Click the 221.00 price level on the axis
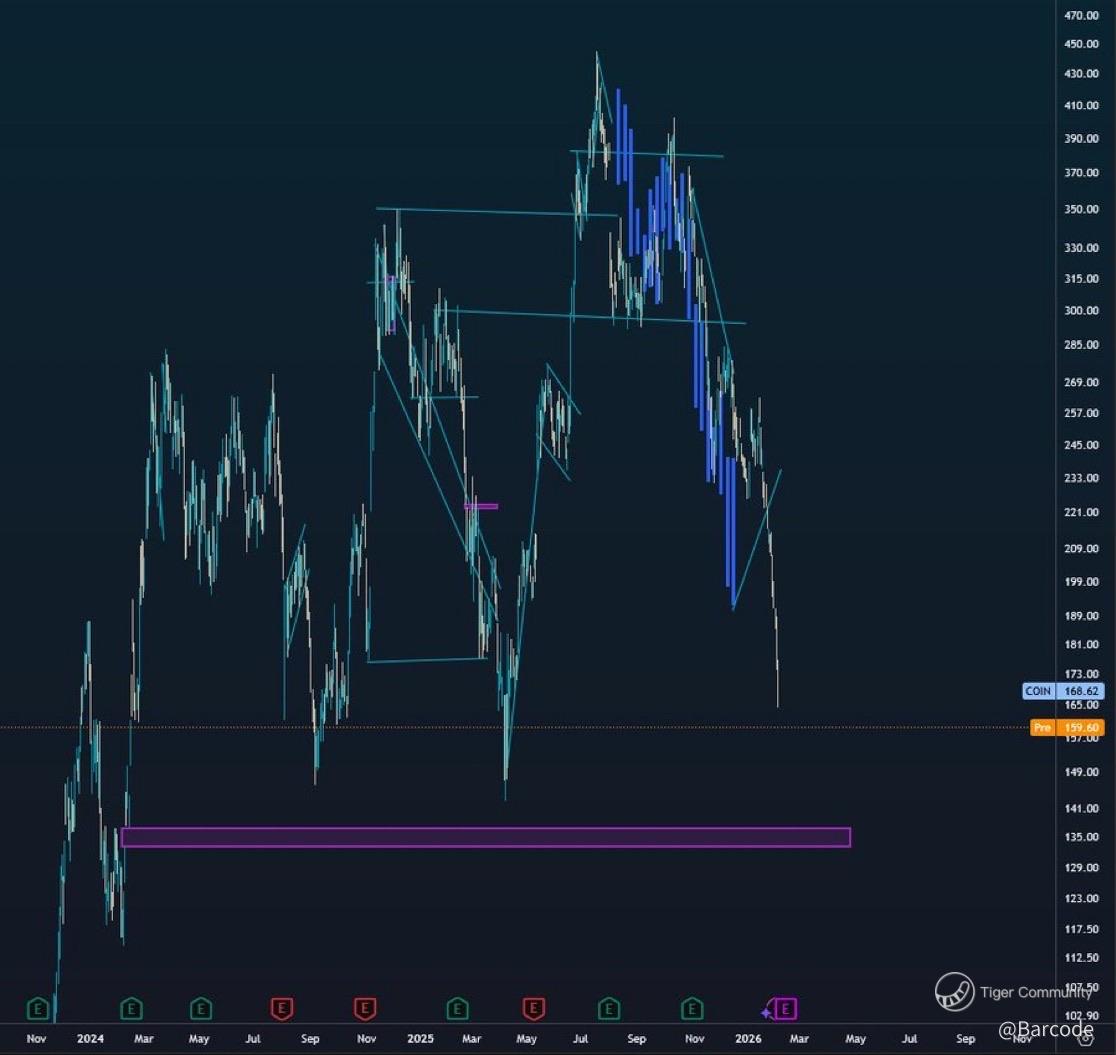The width and height of the screenshot is (1116, 1055). [x=1082, y=512]
